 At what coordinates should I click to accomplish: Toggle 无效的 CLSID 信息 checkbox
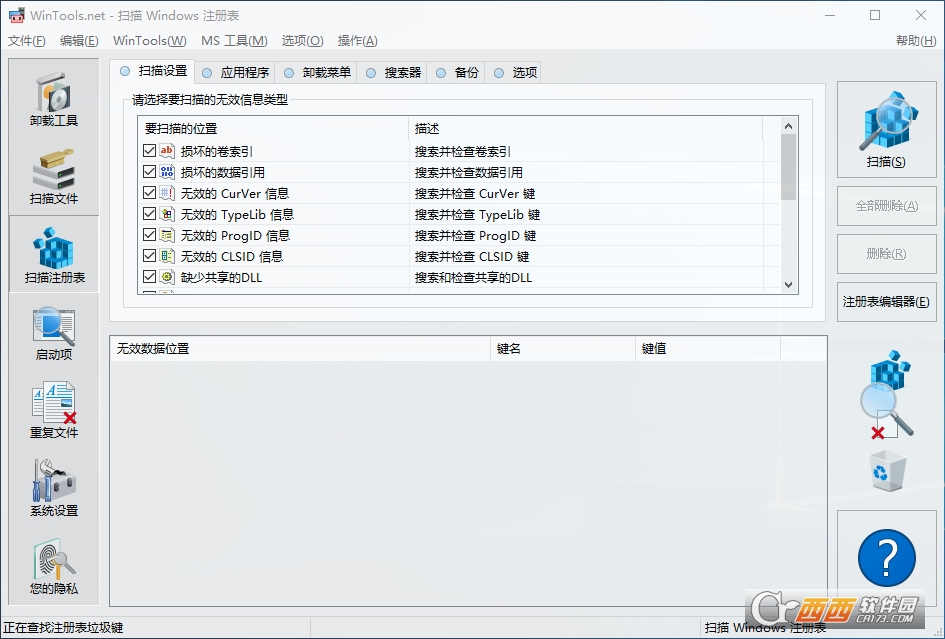click(x=149, y=256)
